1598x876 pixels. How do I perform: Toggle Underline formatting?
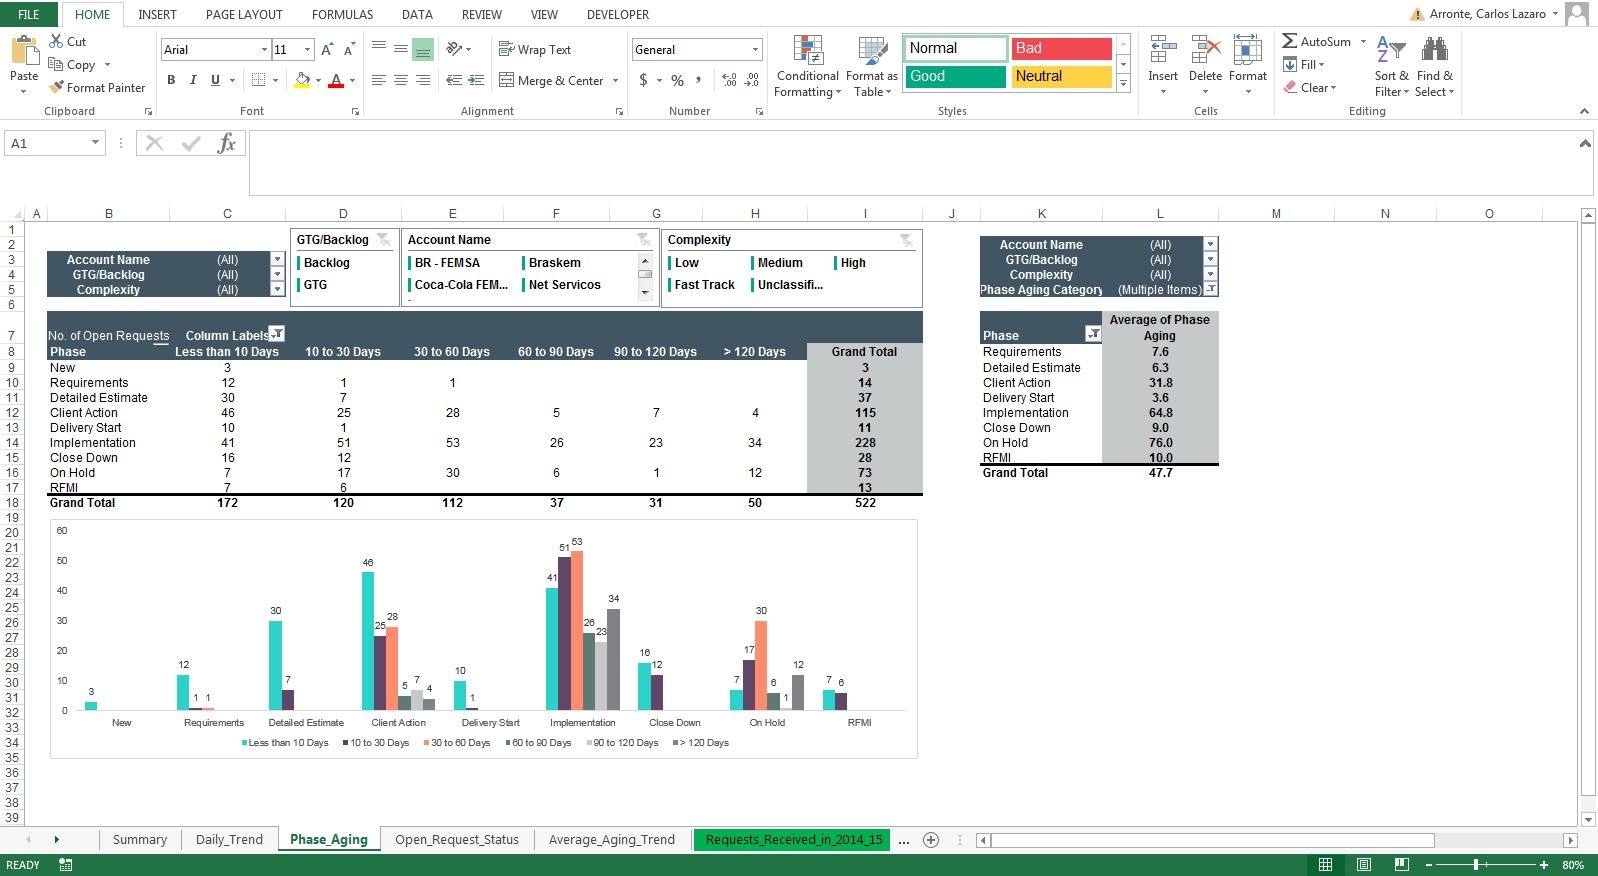pos(215,80)
